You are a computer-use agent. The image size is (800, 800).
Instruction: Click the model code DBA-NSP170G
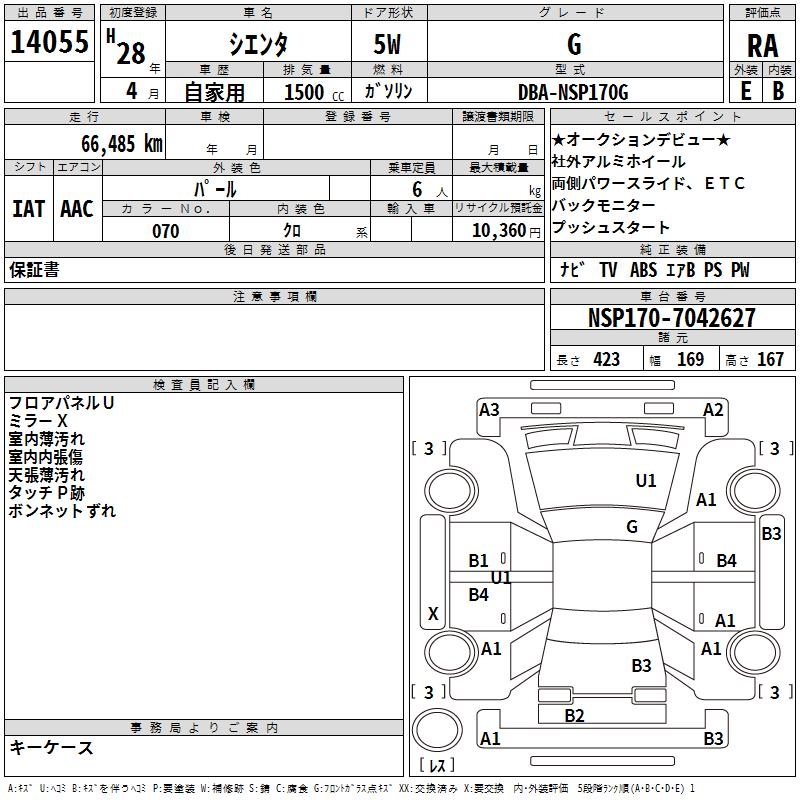(x=574, y=92)
